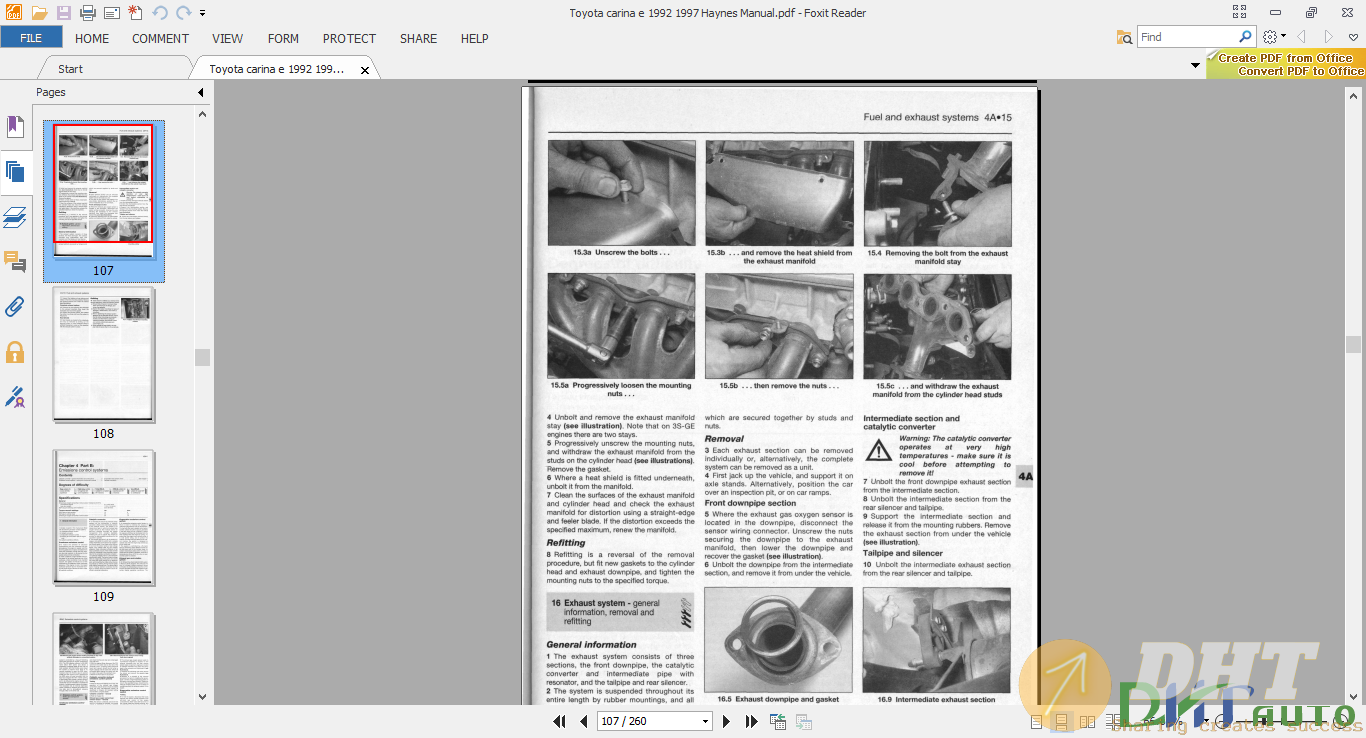Select page 108 thumbnail
Image resolution: width=1366 pixels, height=738 pixels.
tap(104, 355)
